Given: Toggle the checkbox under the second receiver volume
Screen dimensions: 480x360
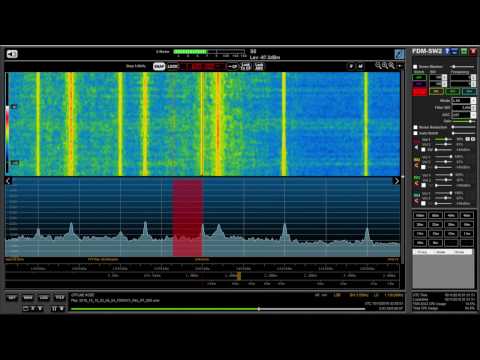Looking at the screenshot, I should [x=423, y=167].
